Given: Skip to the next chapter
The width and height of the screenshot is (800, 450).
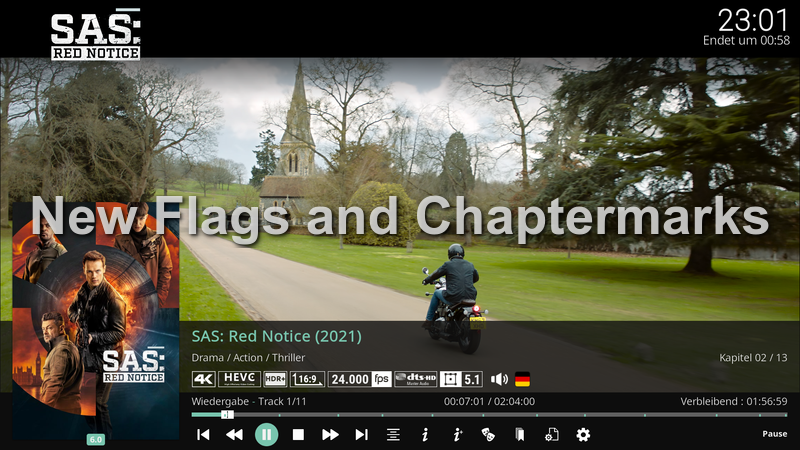Looking at the screenshot, I should [361, 435].
